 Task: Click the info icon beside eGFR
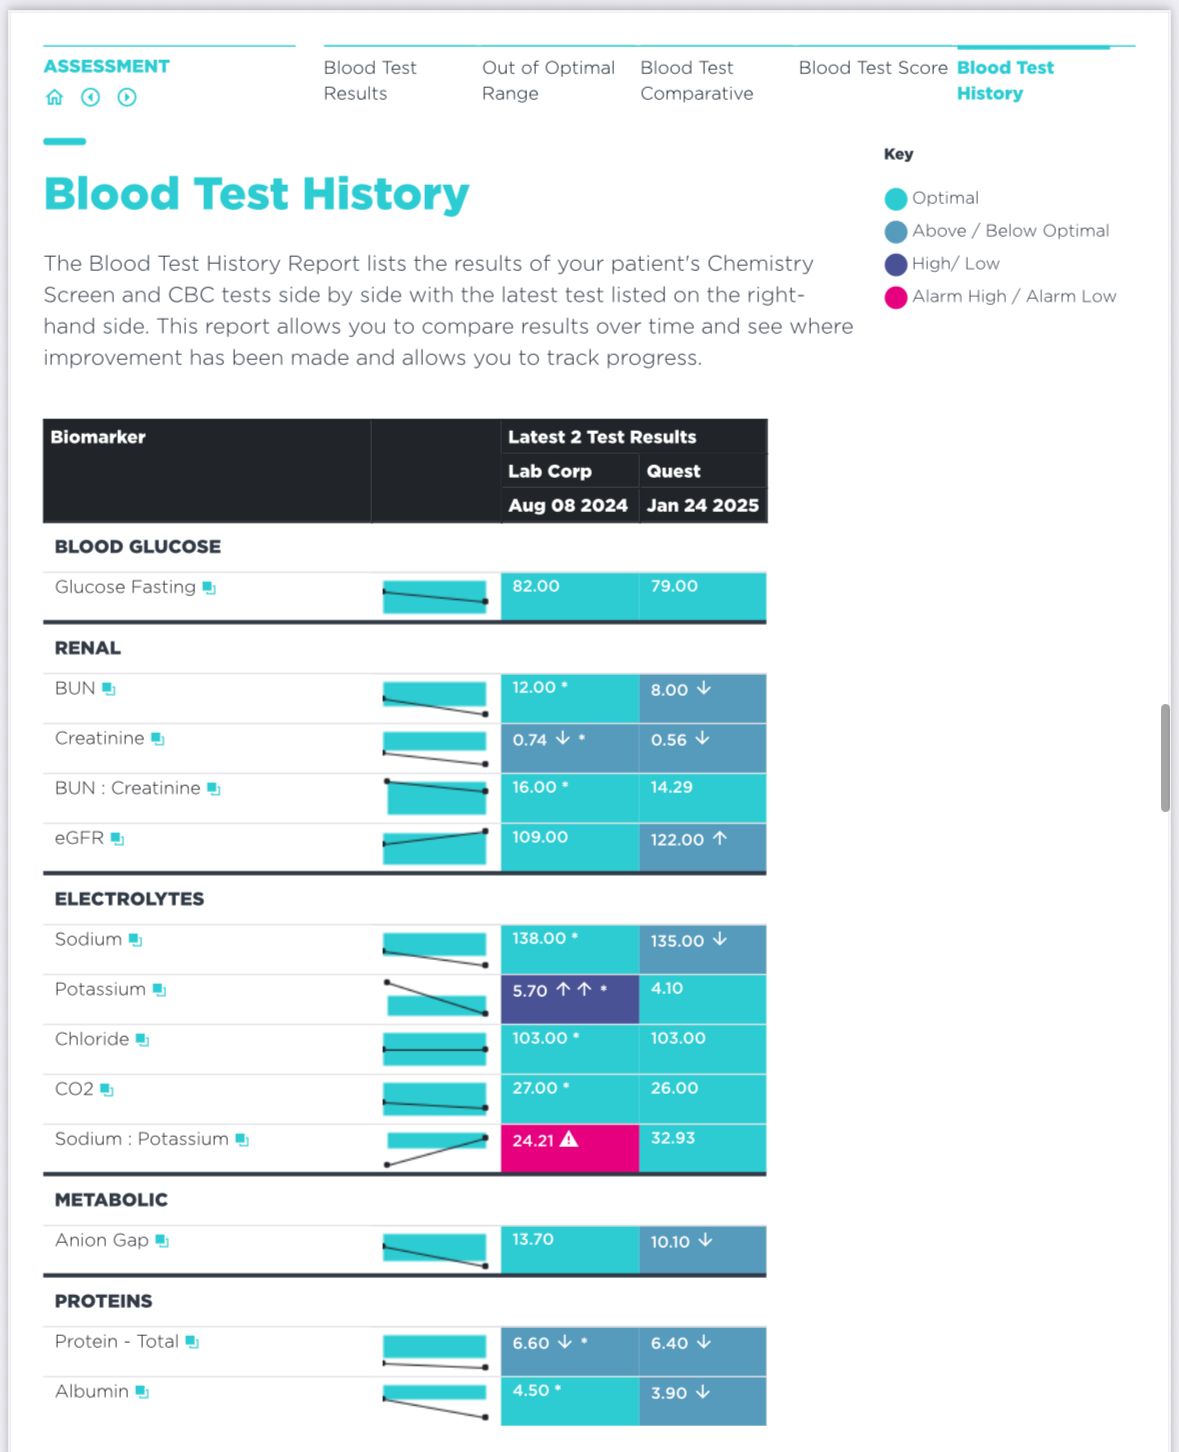click(x=117, y=839)
